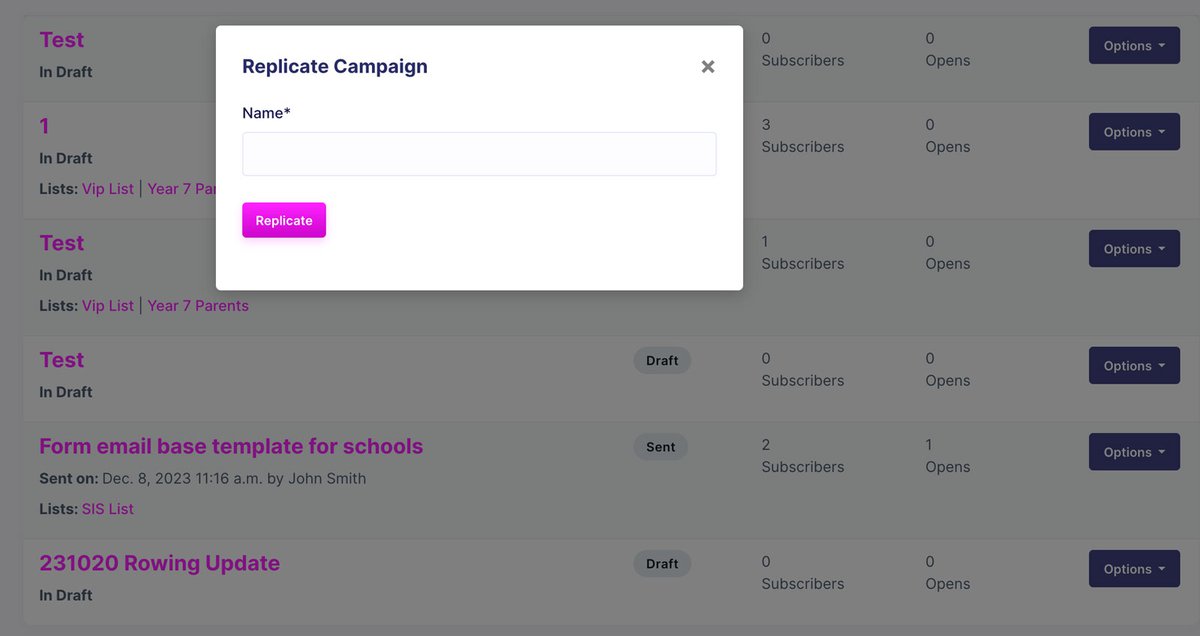Click the Sent status badge
Image resolution: width=1200 pixels, height=636 pixels.
coord(660,447)
